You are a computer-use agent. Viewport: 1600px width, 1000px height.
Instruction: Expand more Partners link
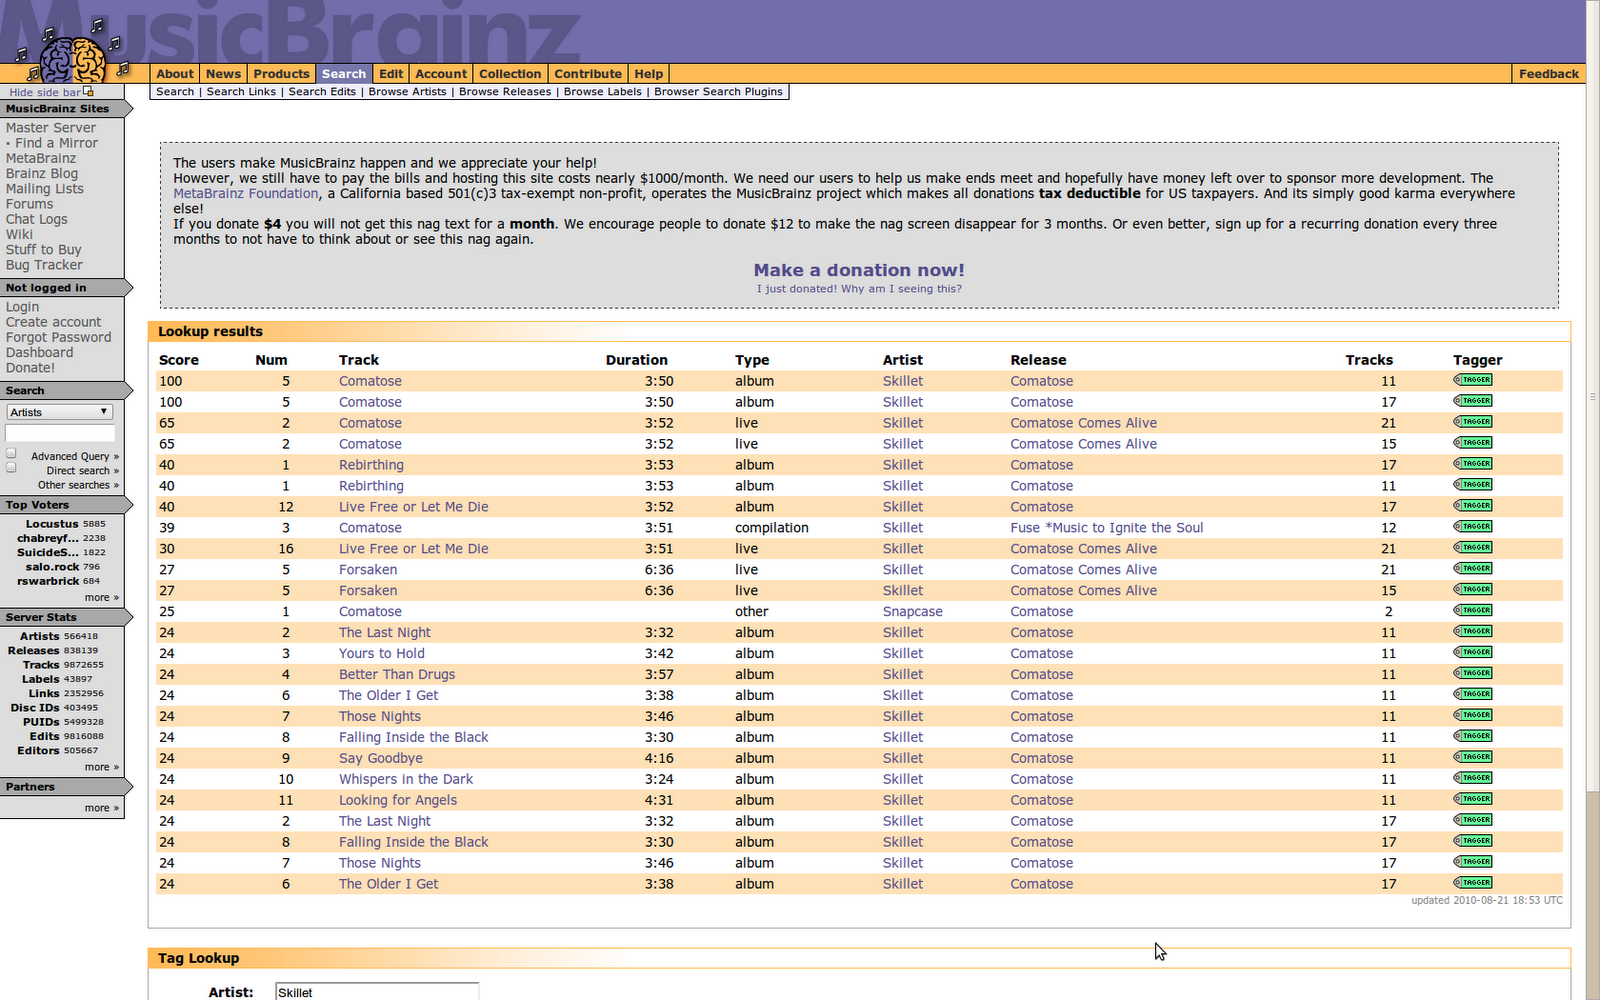pyautogui.click(x=101, y=808)
